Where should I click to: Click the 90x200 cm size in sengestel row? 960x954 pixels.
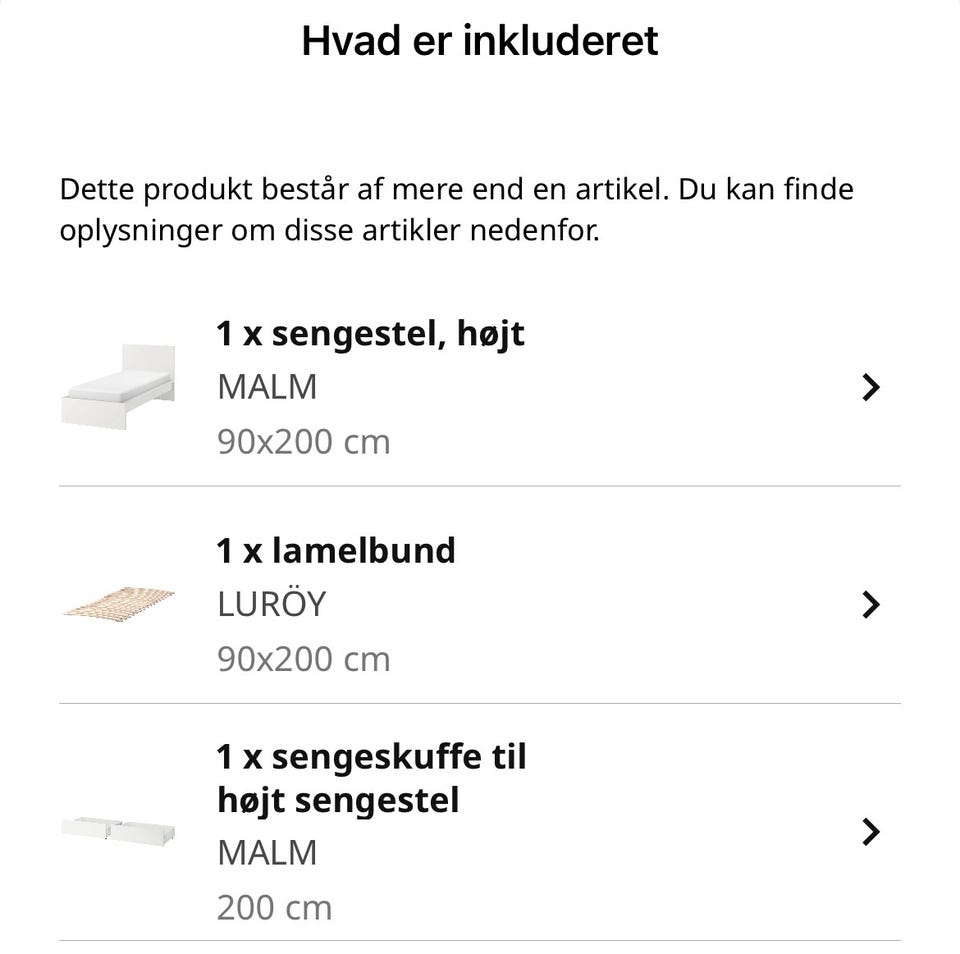303,441
